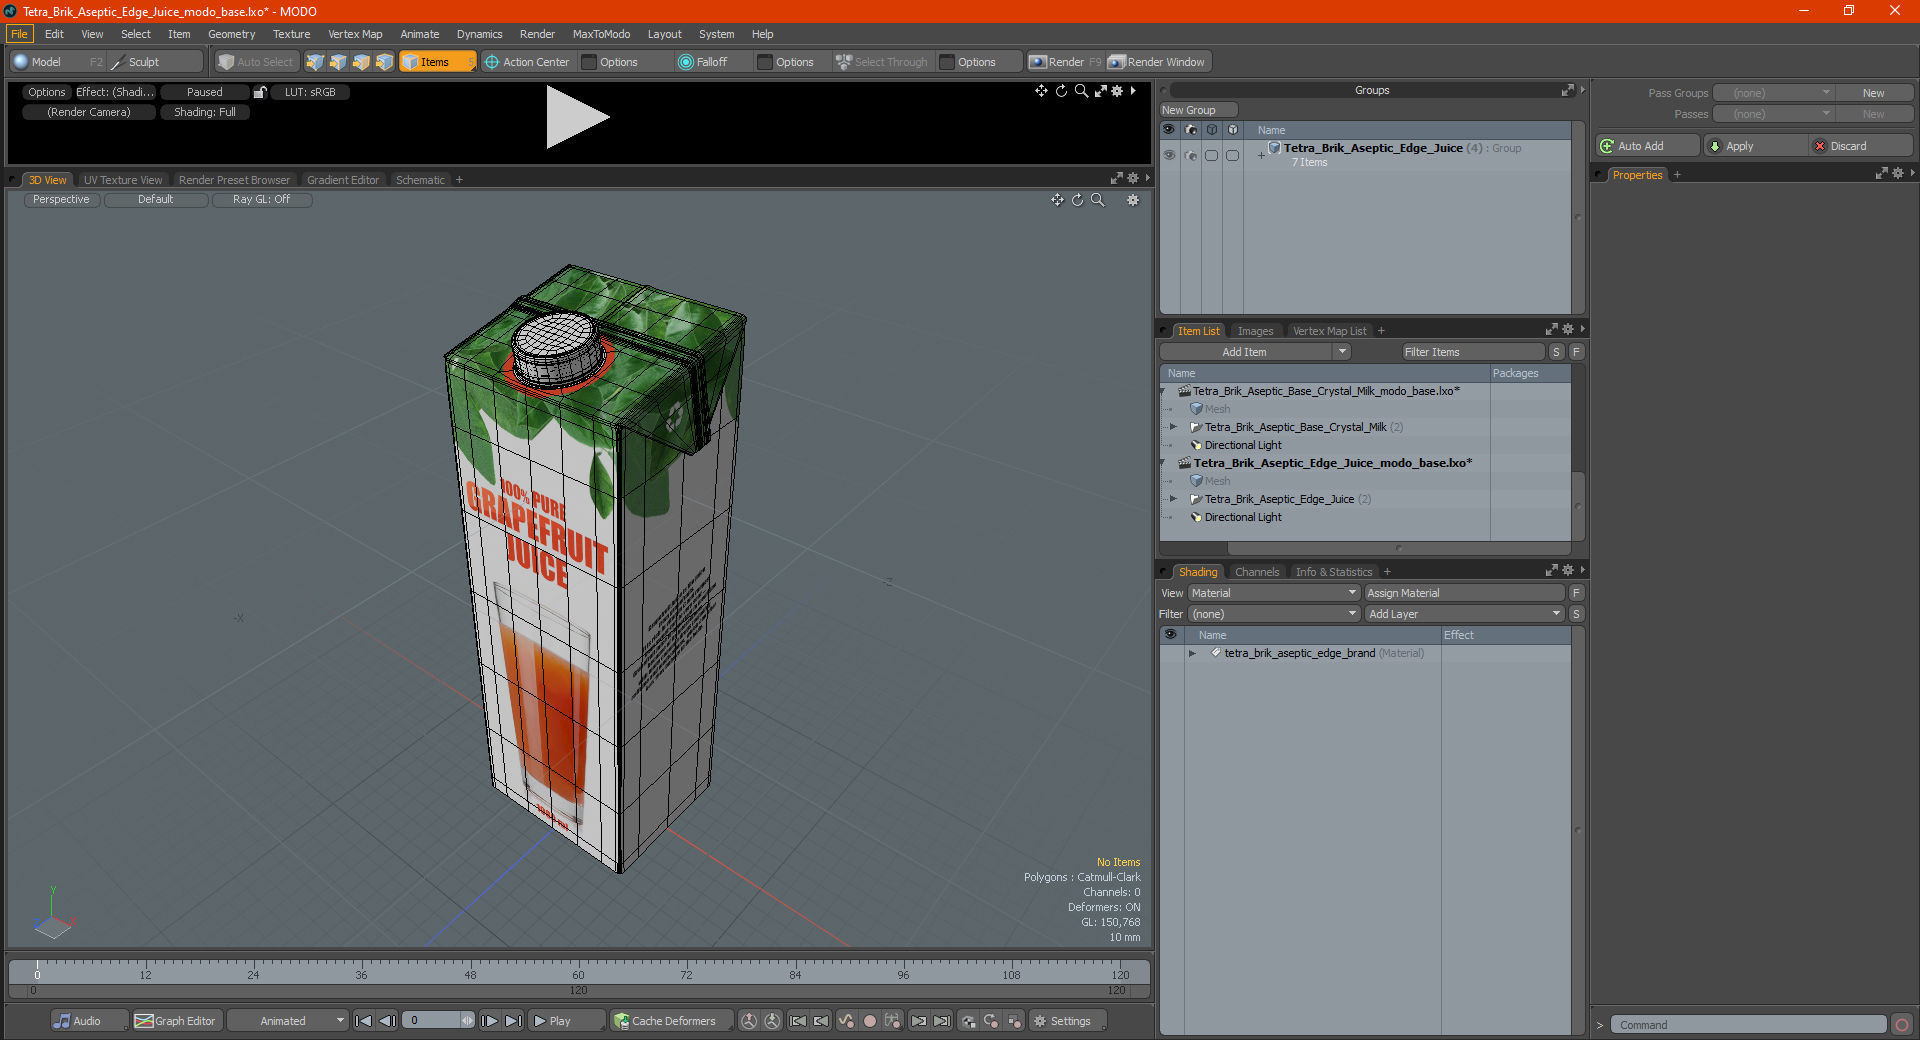Select Vertices selection mode icon
Screen dimensions: 1920x1040
(315, 62)
